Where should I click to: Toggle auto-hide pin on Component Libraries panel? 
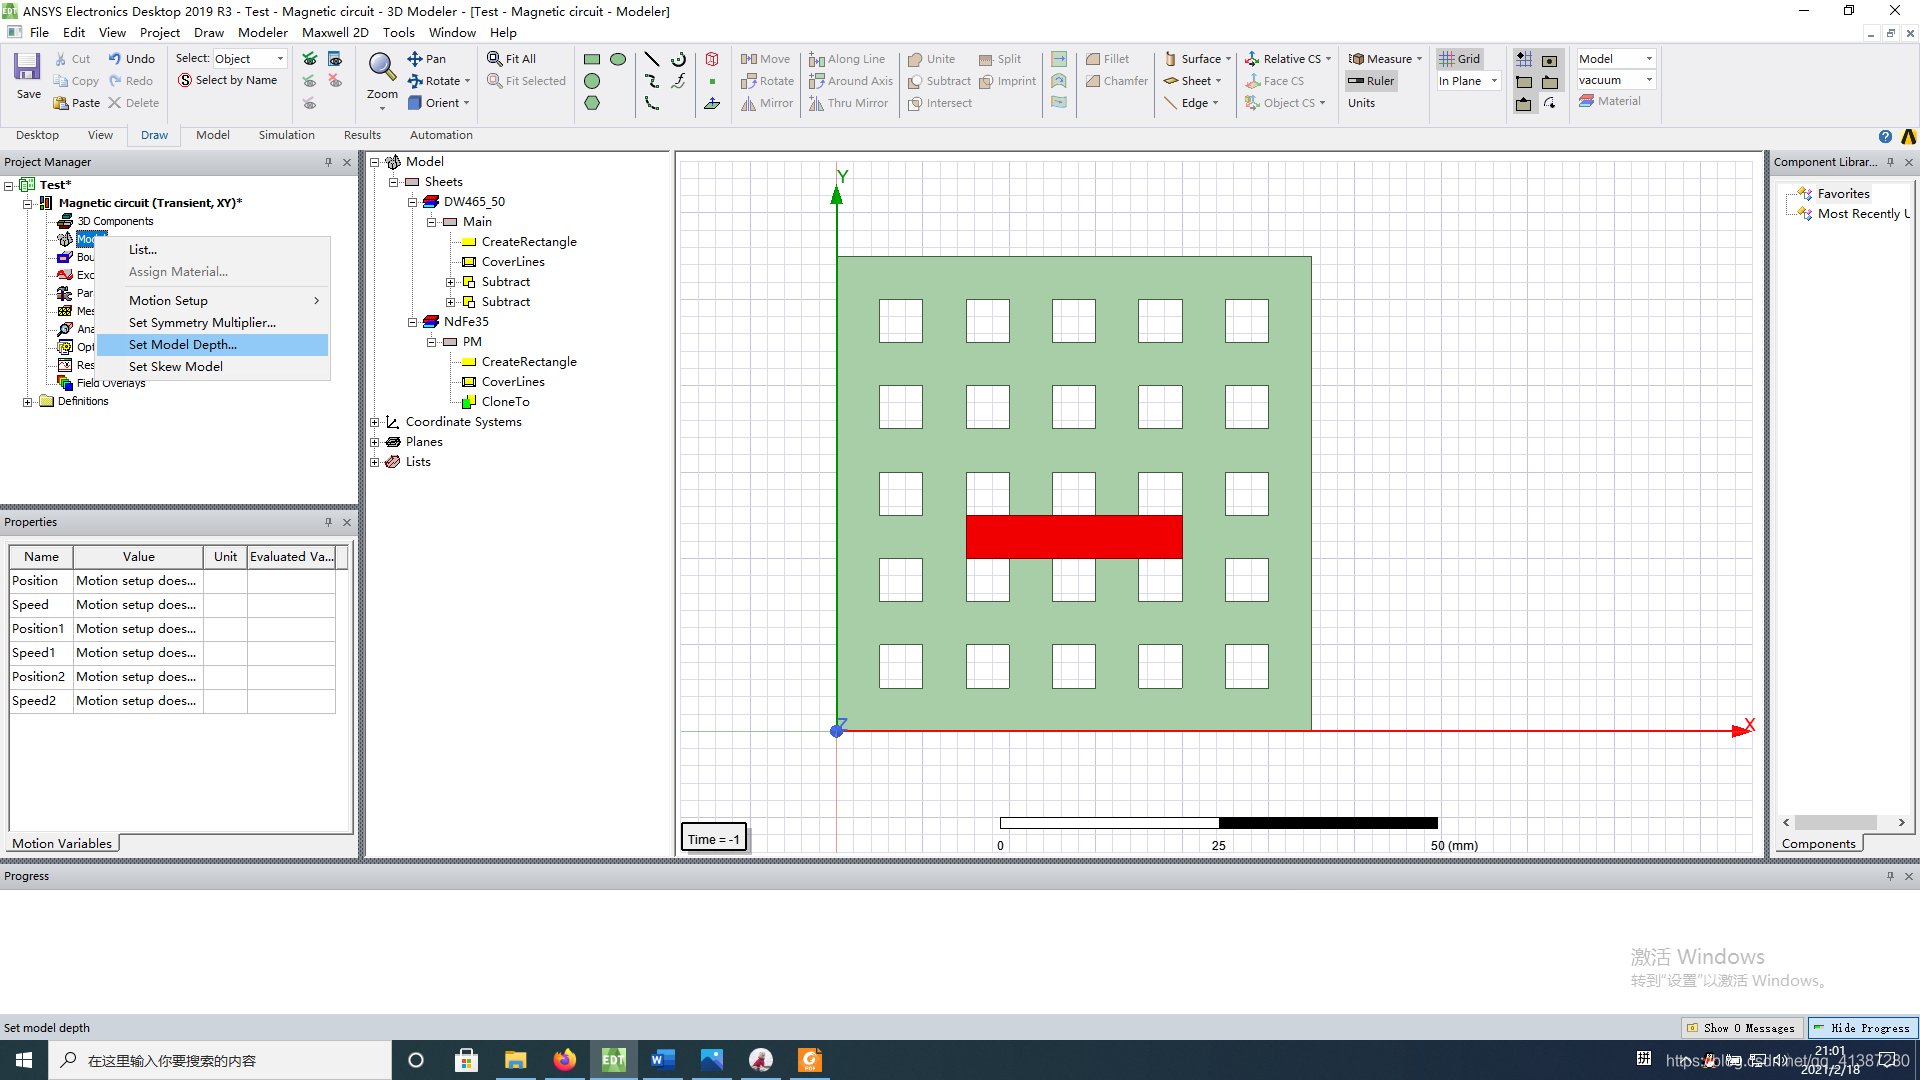tap(1890, 162)
